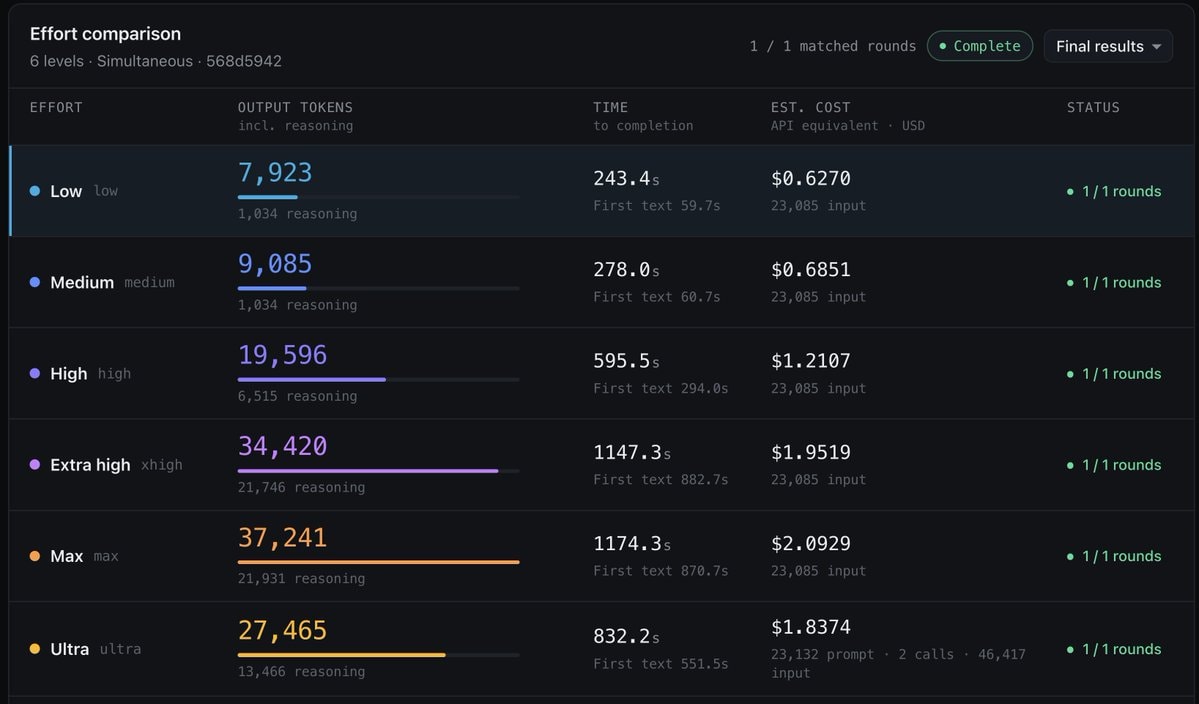Click the 34,420 output tokens value
Screen dimensions: 1199x704
pos(282,446)
